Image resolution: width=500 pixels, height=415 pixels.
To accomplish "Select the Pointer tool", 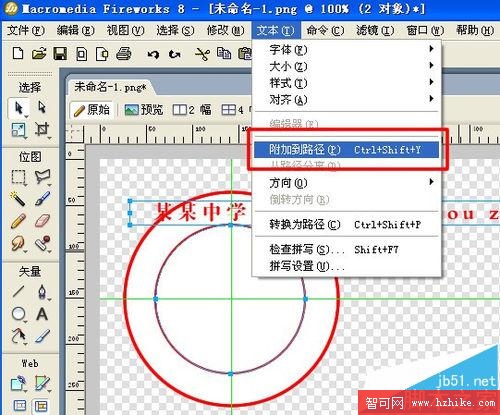I will click(18, 108).
